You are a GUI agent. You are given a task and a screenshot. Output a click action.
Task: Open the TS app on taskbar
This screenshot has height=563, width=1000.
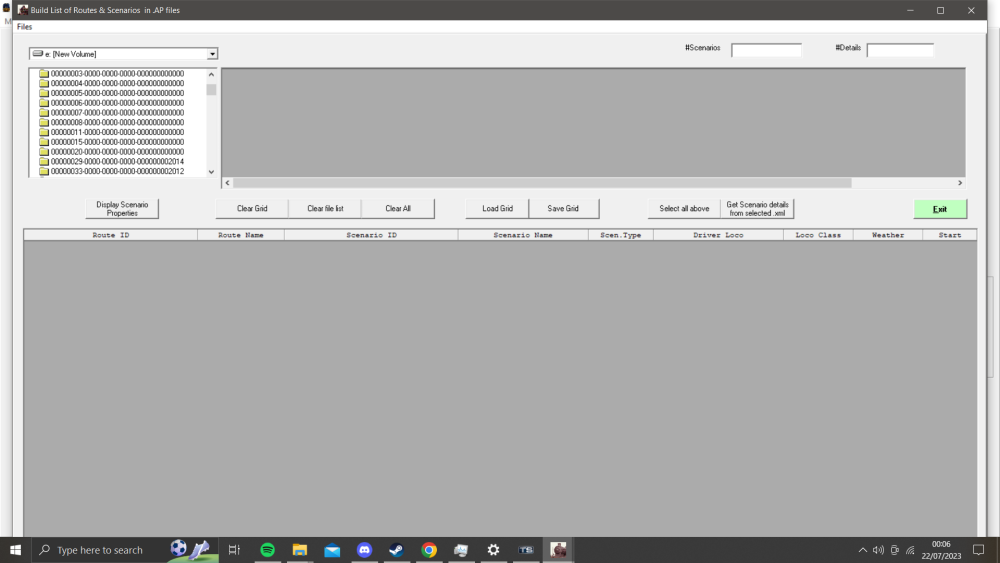[526, 550]
